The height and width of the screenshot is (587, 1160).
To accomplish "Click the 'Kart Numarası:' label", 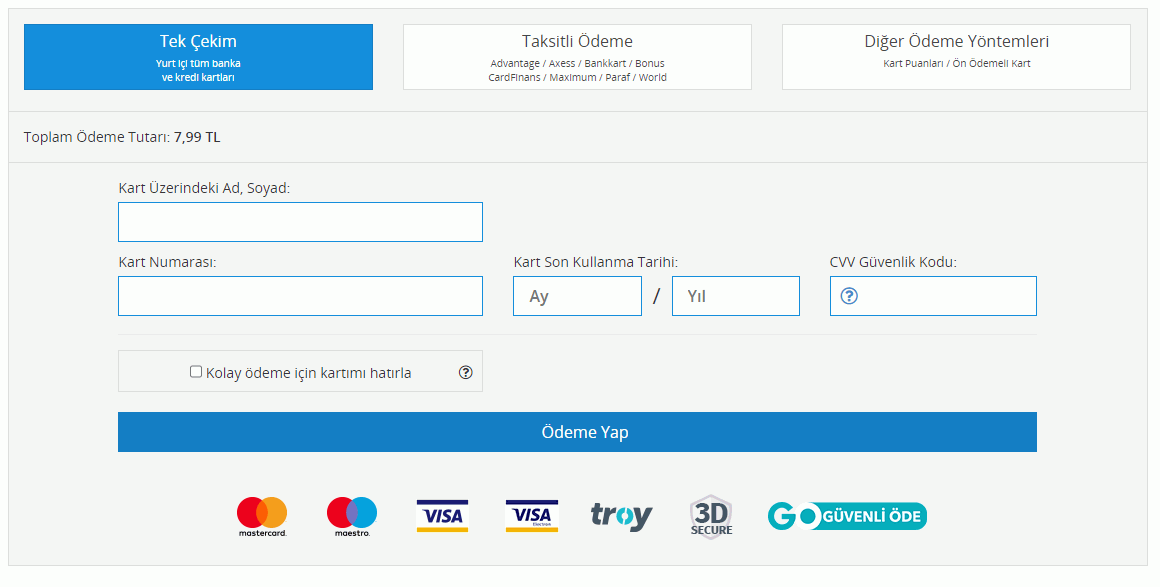I will pyautogui.click(x=167, y=262).
